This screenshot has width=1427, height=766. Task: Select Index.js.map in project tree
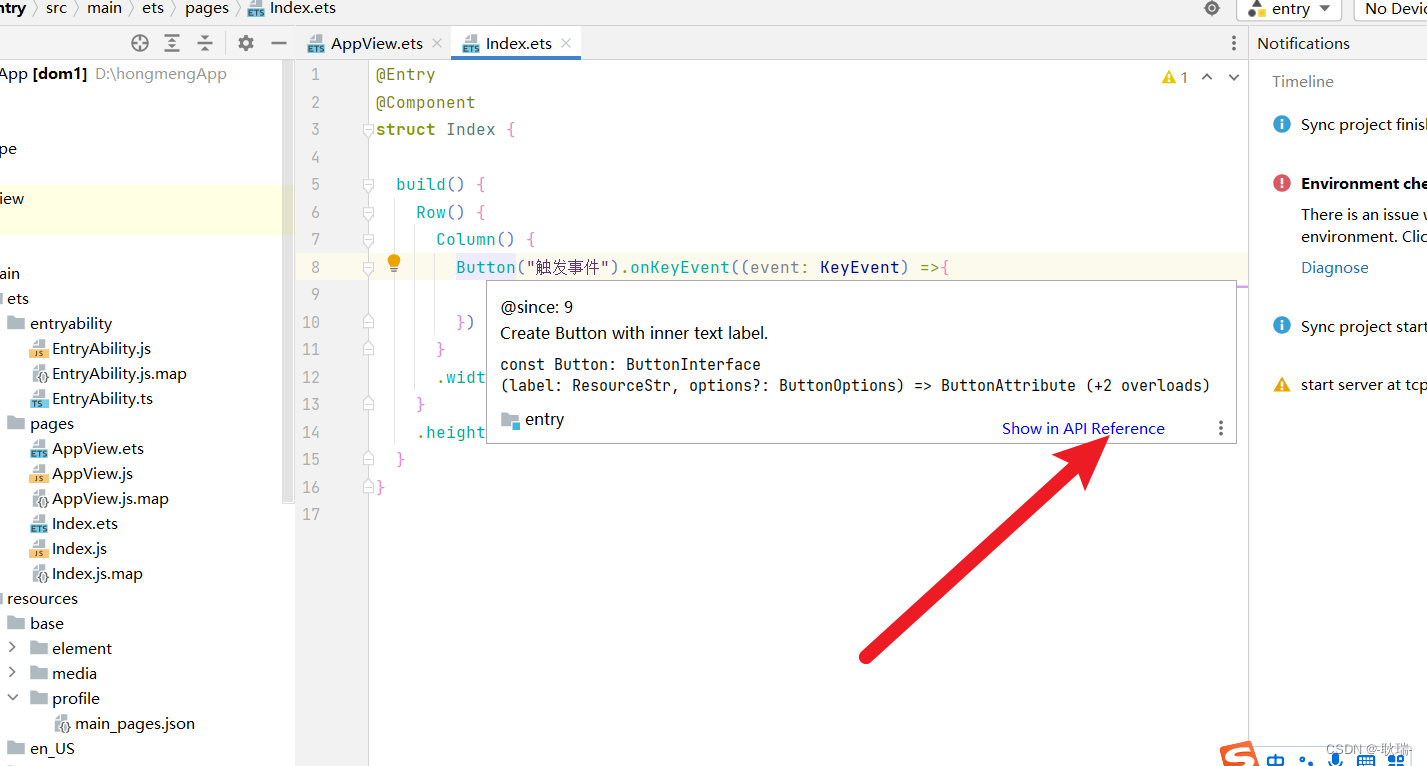[x=97, y=573]
